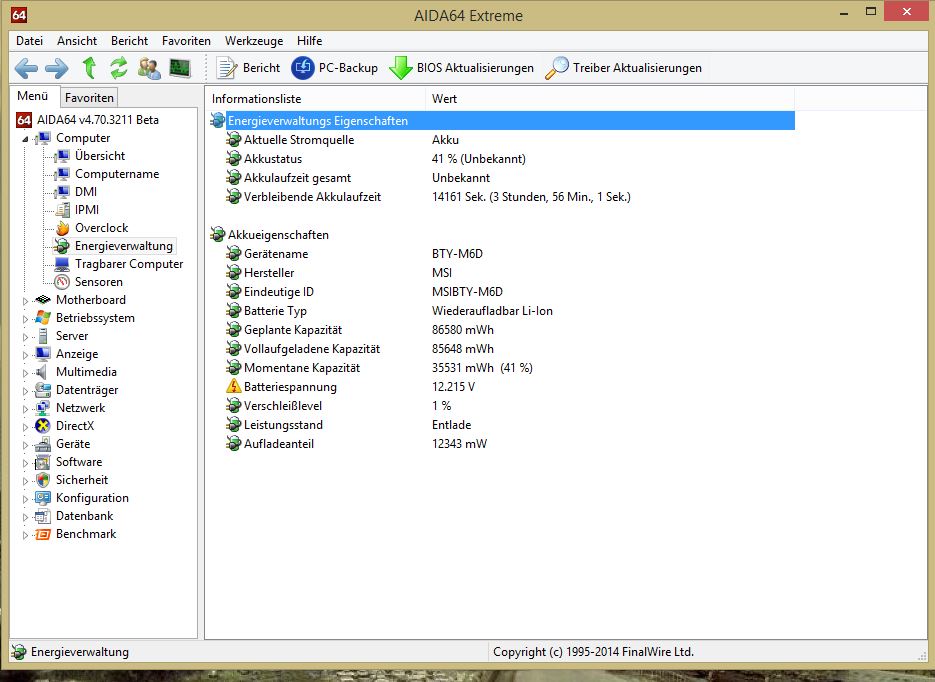Click the green up-level arrow icon
The width and height of the screenshot is (935, 682).
(89, 68)
